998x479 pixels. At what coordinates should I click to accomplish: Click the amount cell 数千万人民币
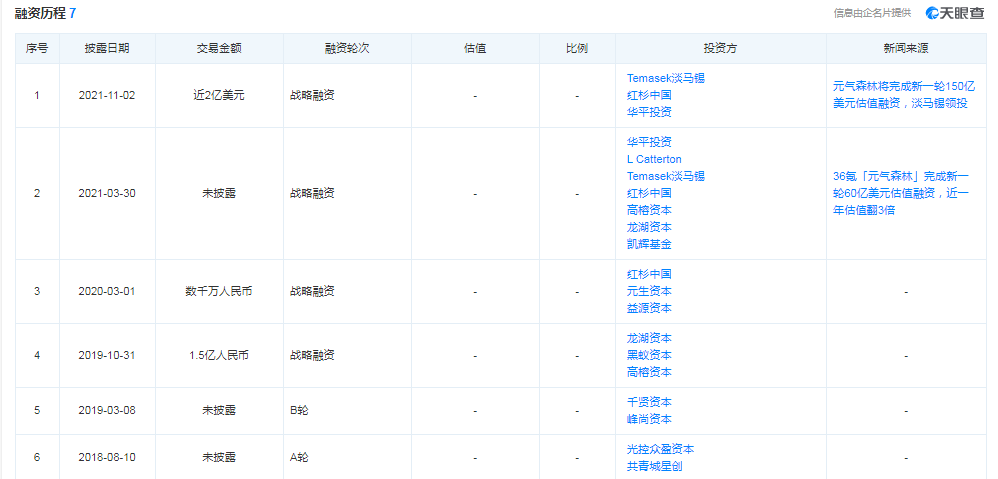tap(219, 291)
